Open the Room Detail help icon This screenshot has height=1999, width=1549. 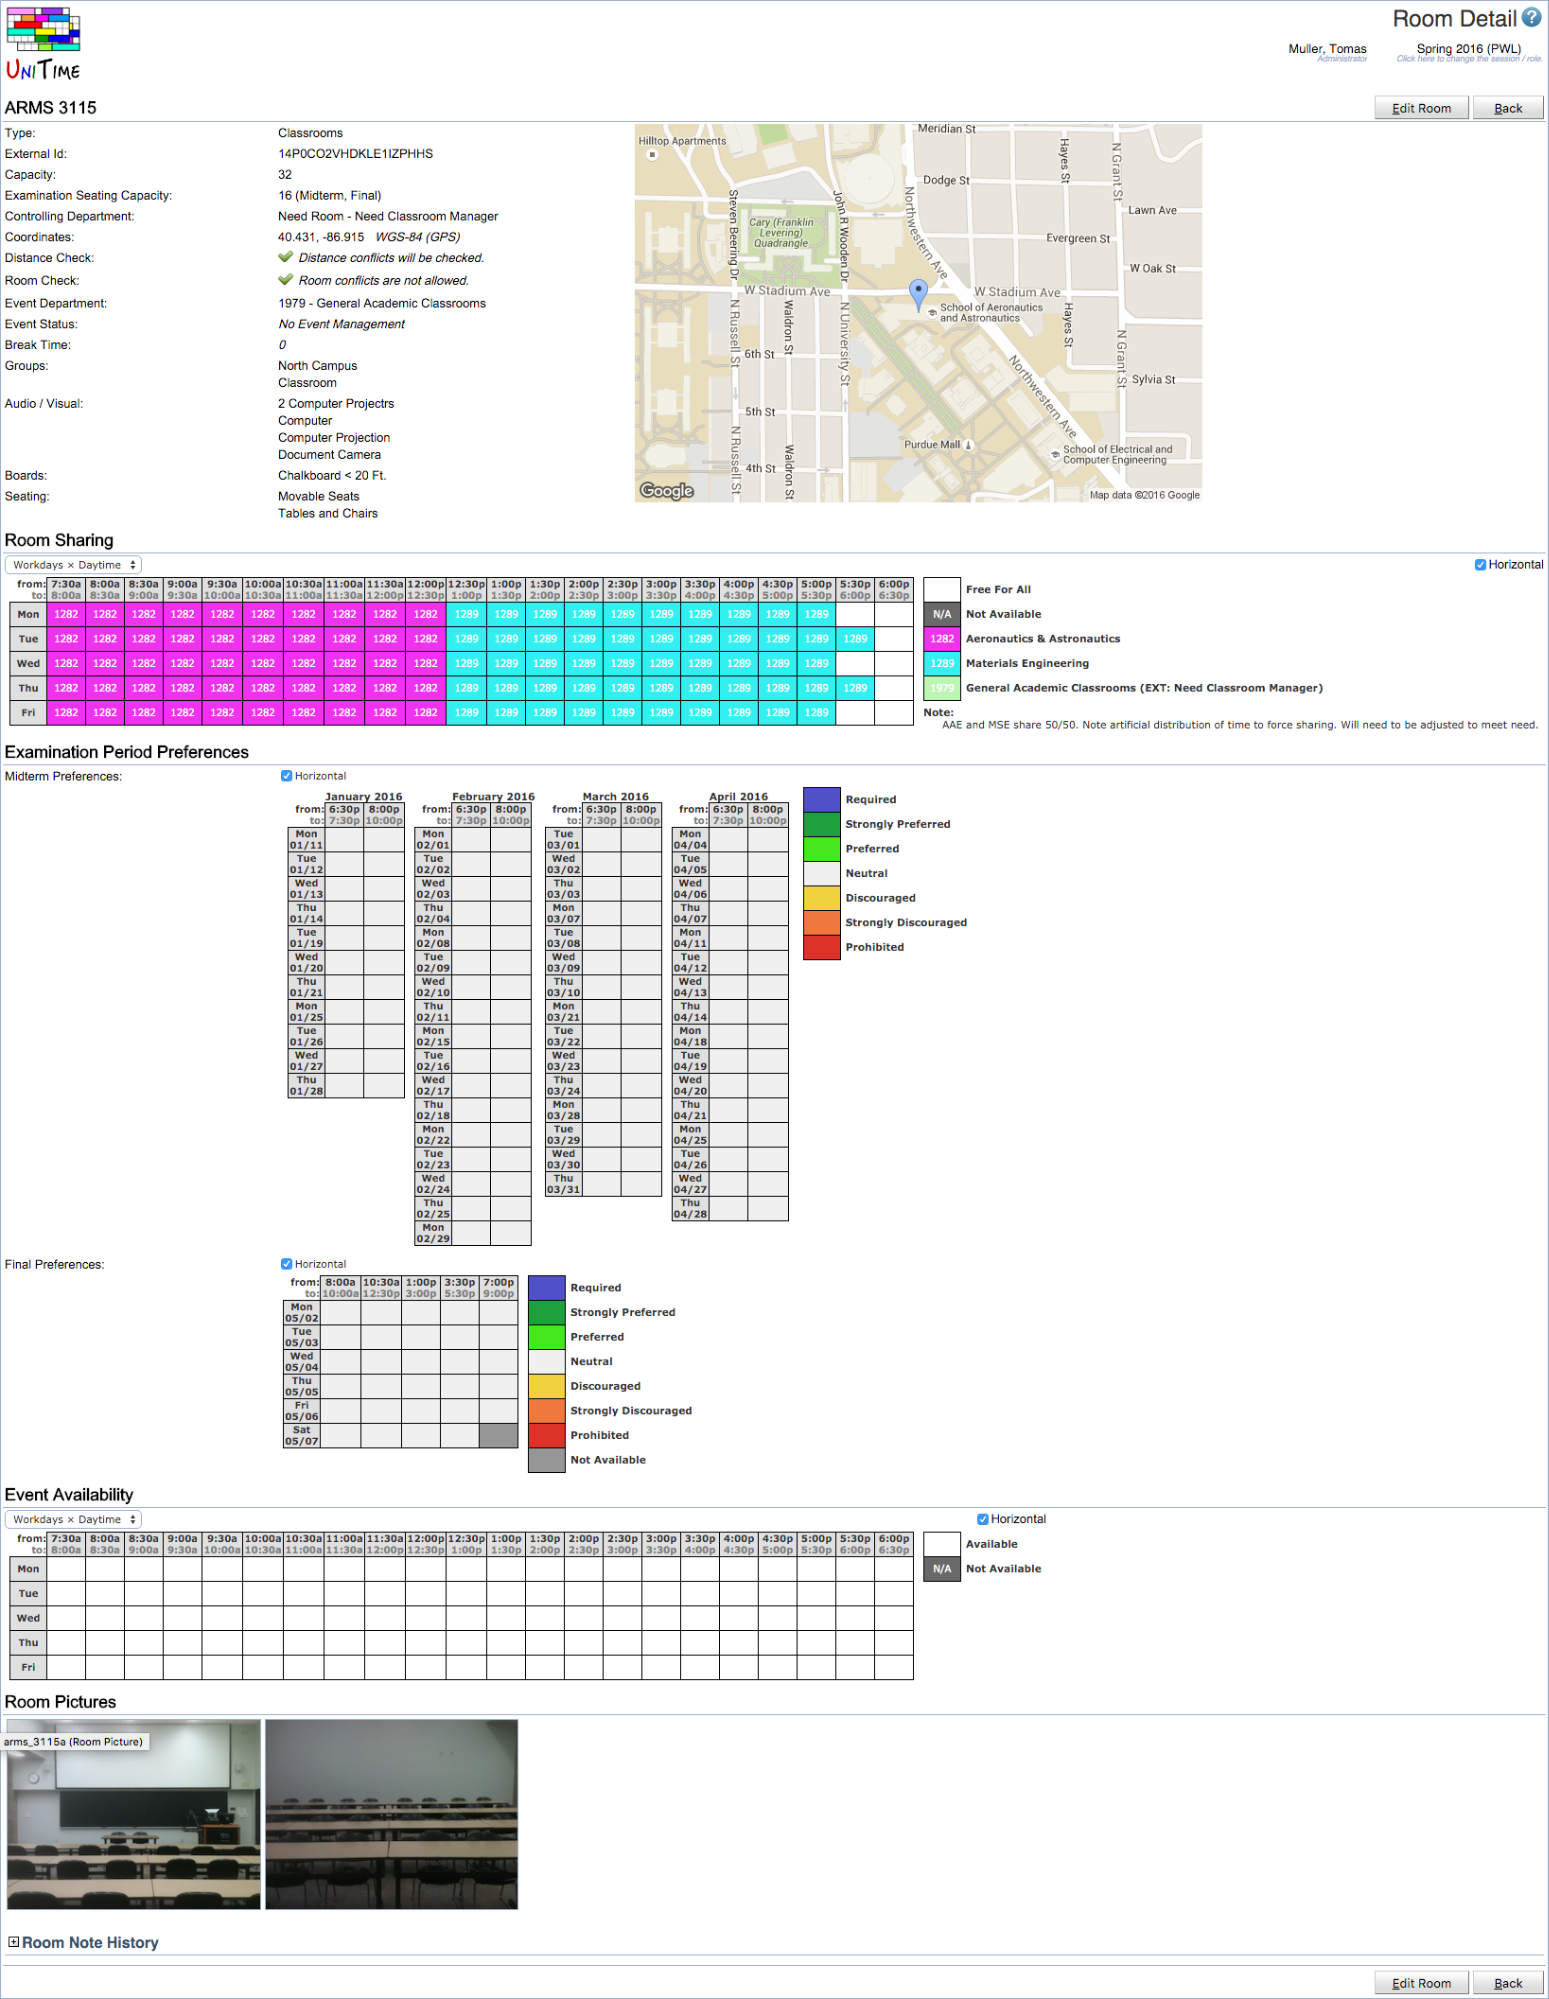coord(1531,18)
